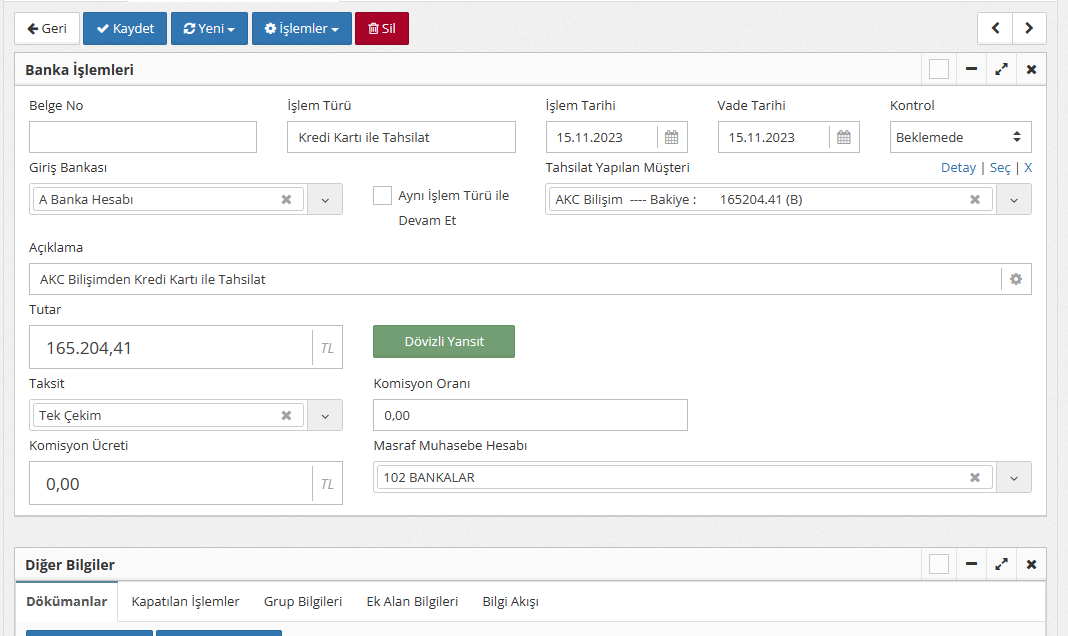Image resolution: width=1068 pixels, height=636 pixels.
Task: Remove the 102 BANKALAR account selection
Action: [x=975, y=478]
